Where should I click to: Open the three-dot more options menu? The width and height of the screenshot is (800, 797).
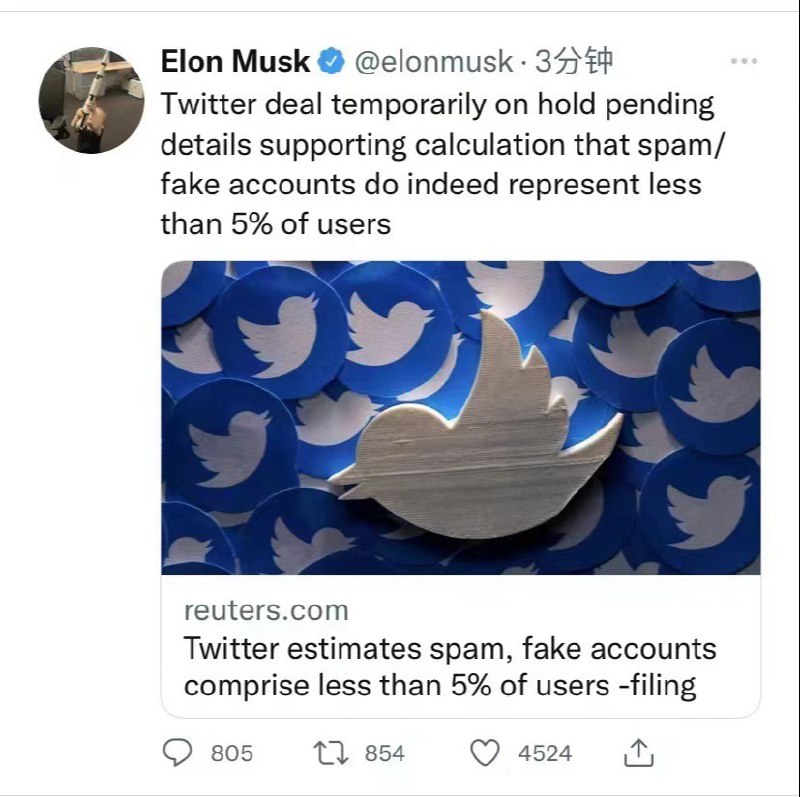click(744, 62)
